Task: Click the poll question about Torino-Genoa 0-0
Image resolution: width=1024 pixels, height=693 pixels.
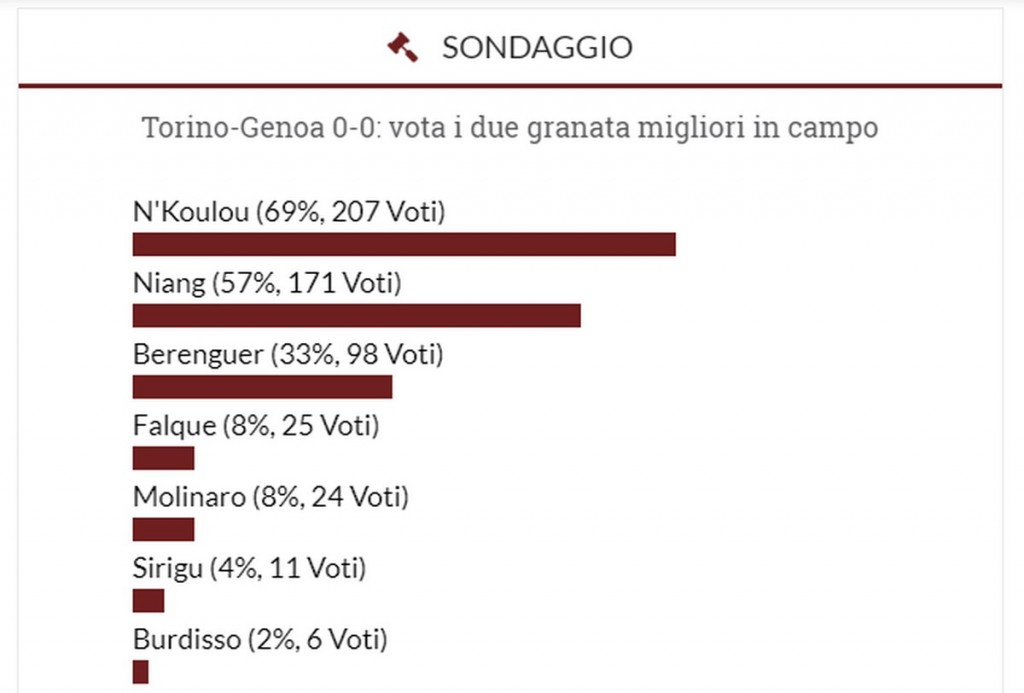Action: [x=510, y=127]
